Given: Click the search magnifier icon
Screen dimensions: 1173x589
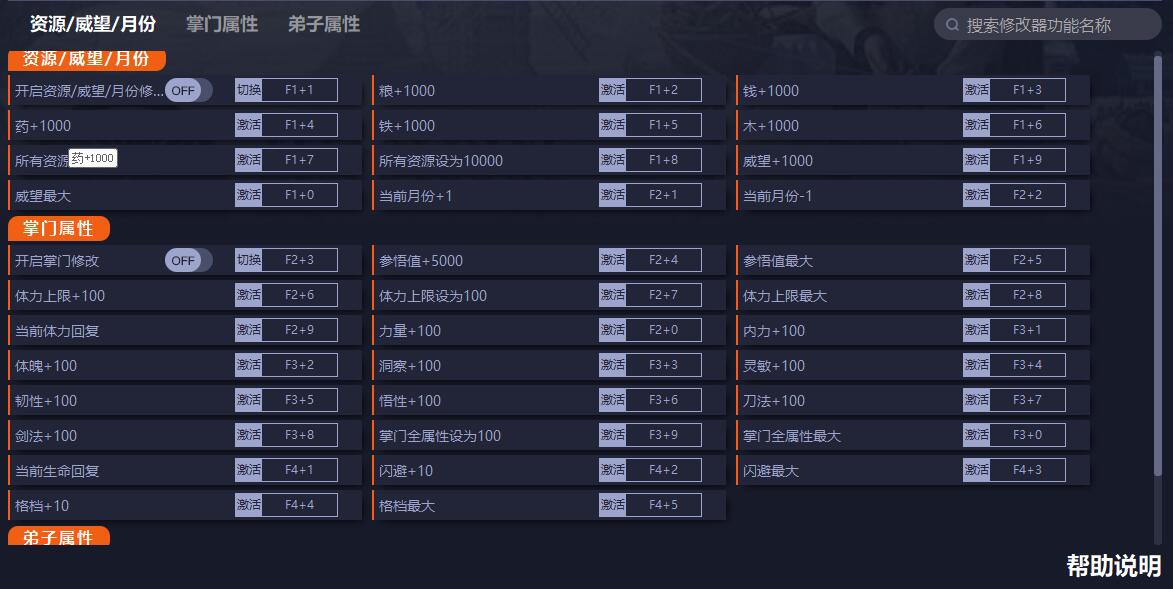Looking at the screenshot, I should pos(952,25).
